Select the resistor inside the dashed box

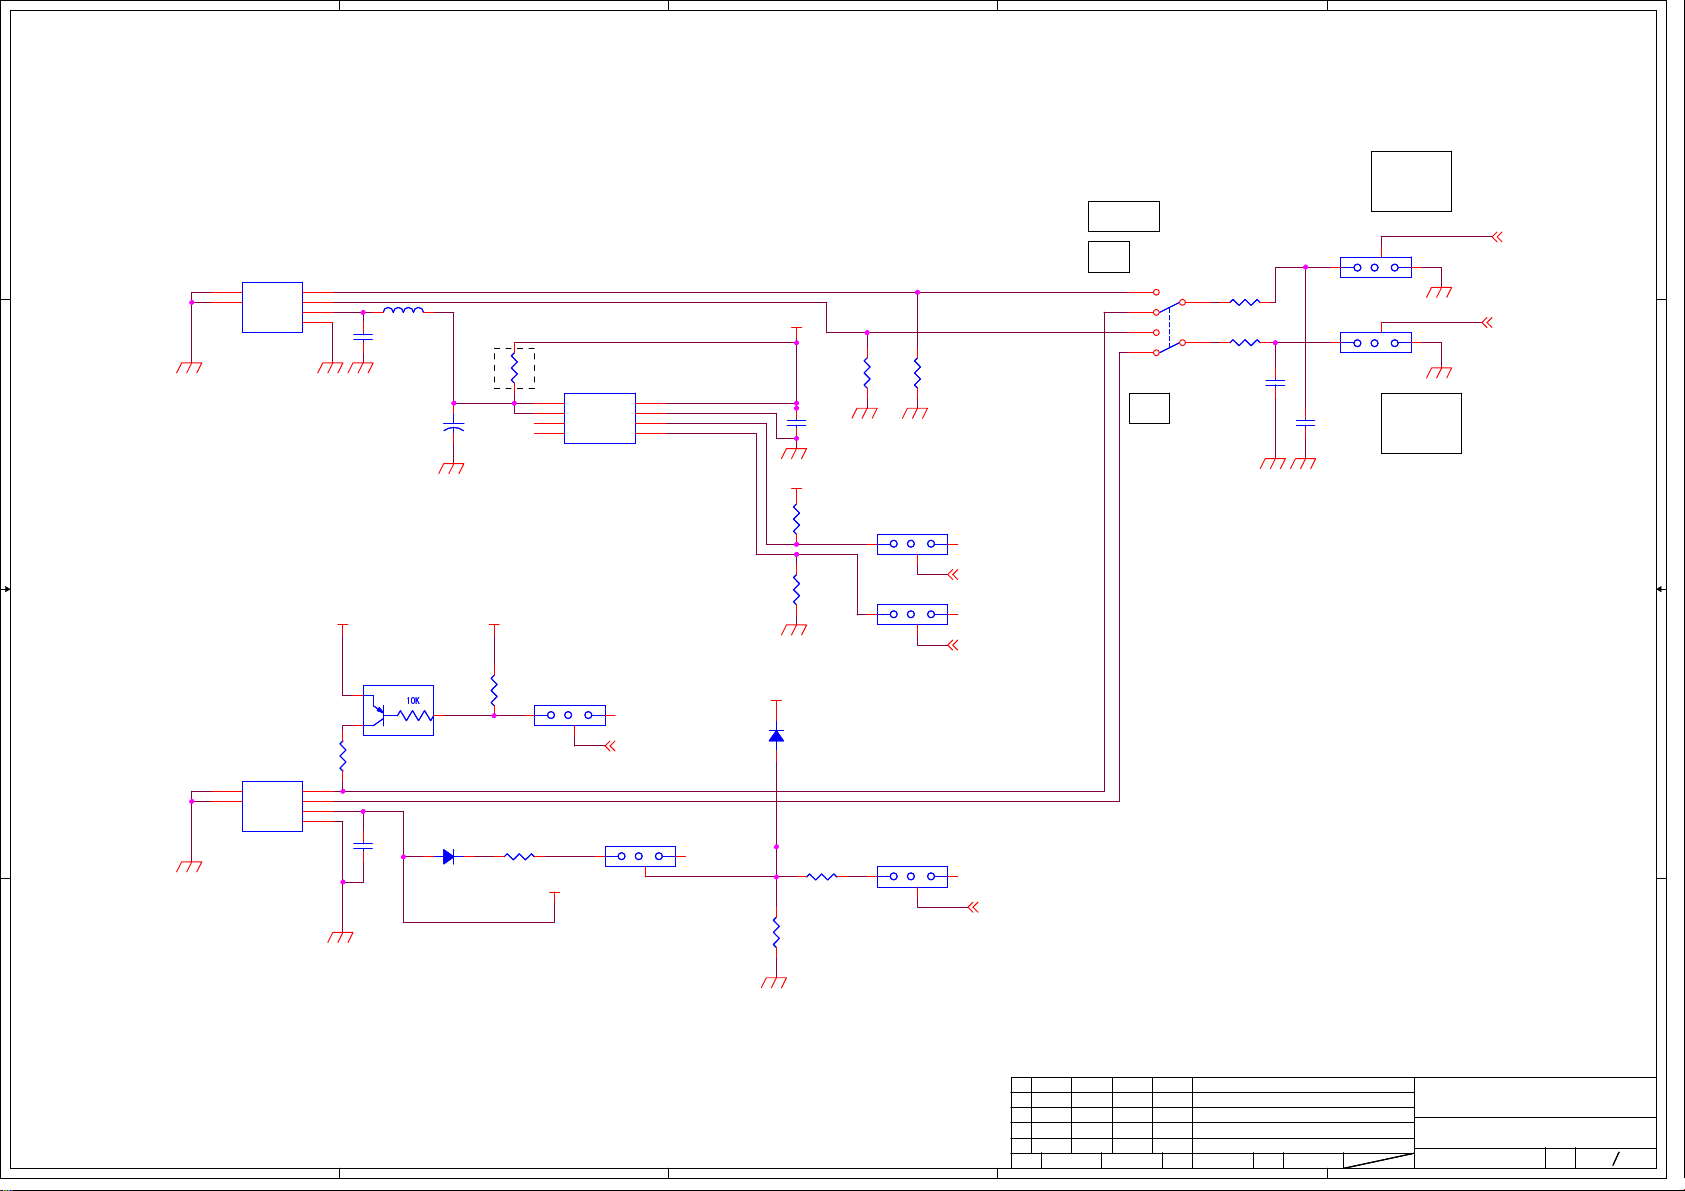[x=514, y=368]
